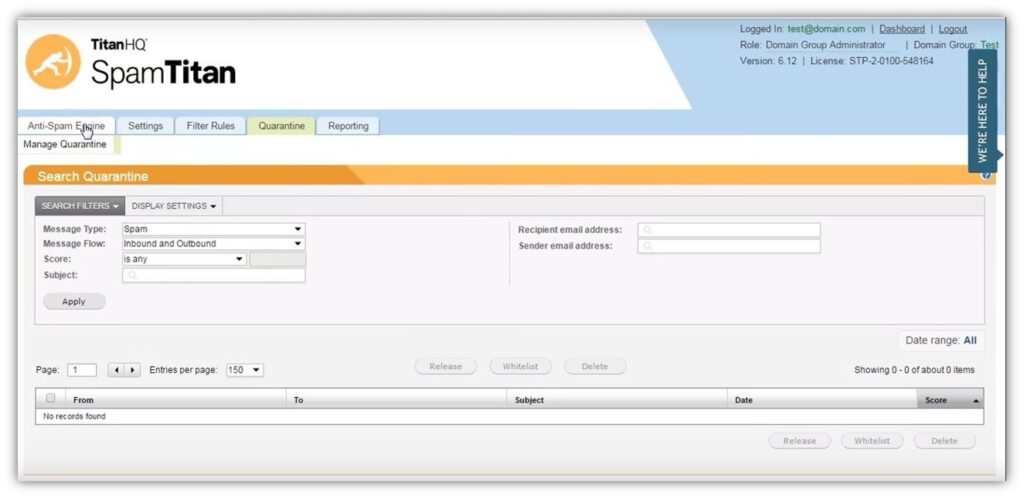Change Entries per page dropdown
Screen dimensions: 1024x498
pos(245,370)
